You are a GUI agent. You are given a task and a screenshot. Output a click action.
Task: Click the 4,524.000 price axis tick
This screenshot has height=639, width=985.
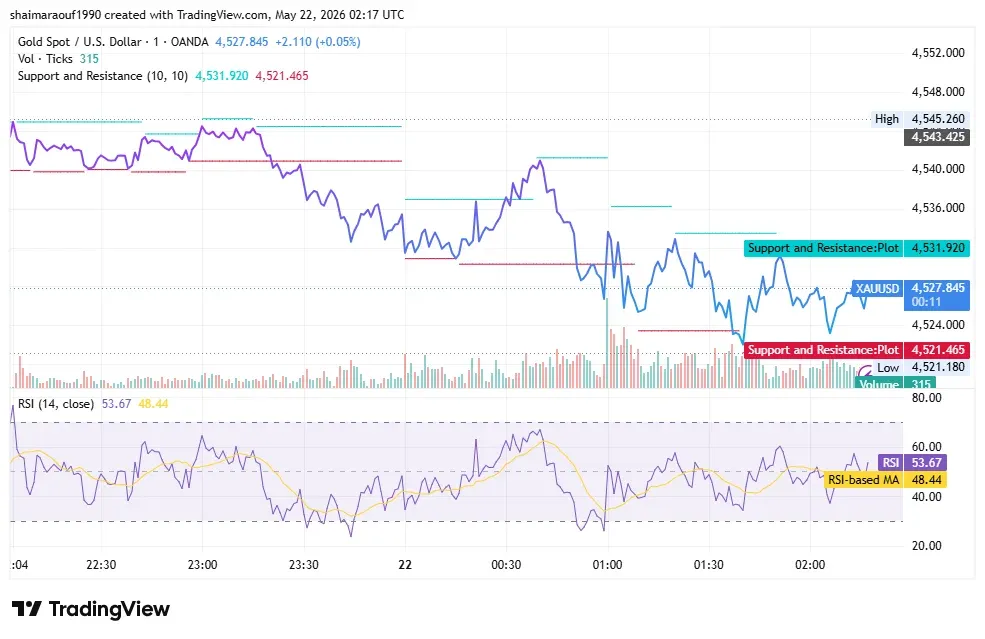click(938, 325)
